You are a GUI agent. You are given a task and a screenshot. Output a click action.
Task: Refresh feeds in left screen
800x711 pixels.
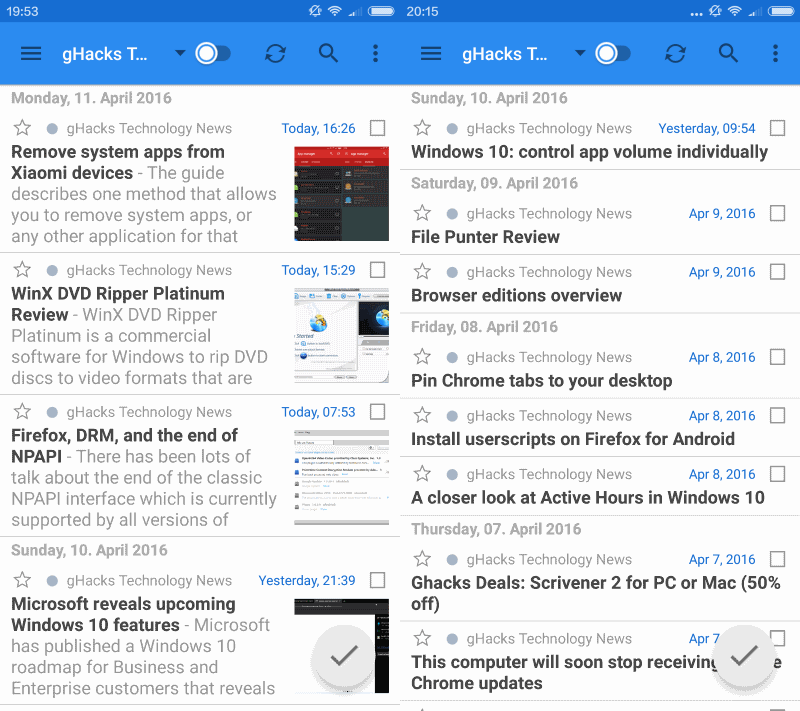[276, 54]
